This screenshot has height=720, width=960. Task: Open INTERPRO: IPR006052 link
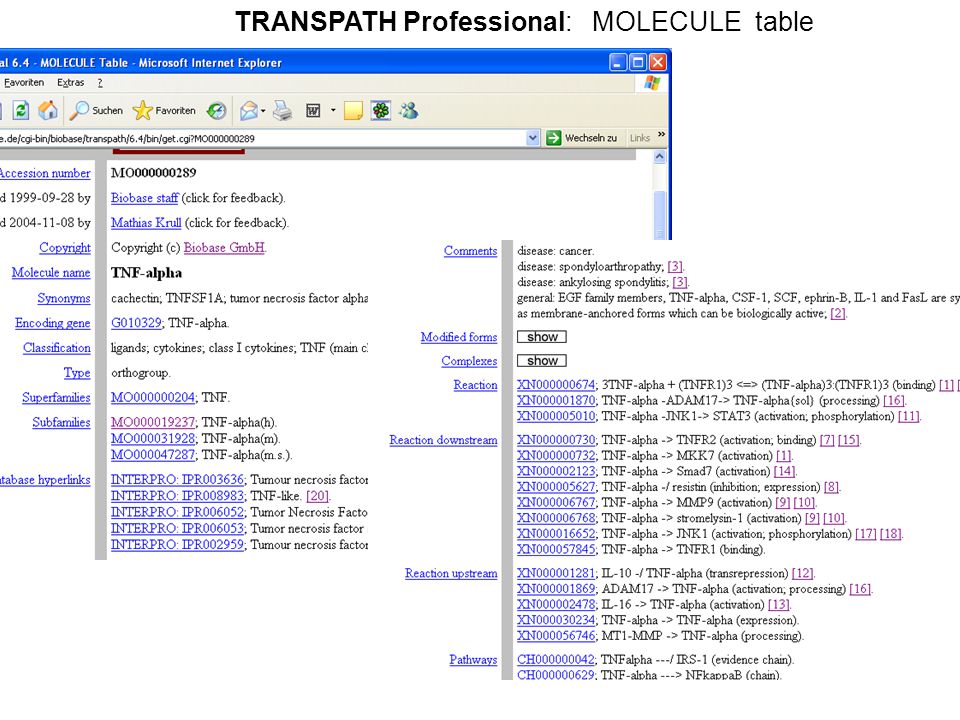click(x=178, y=512)
